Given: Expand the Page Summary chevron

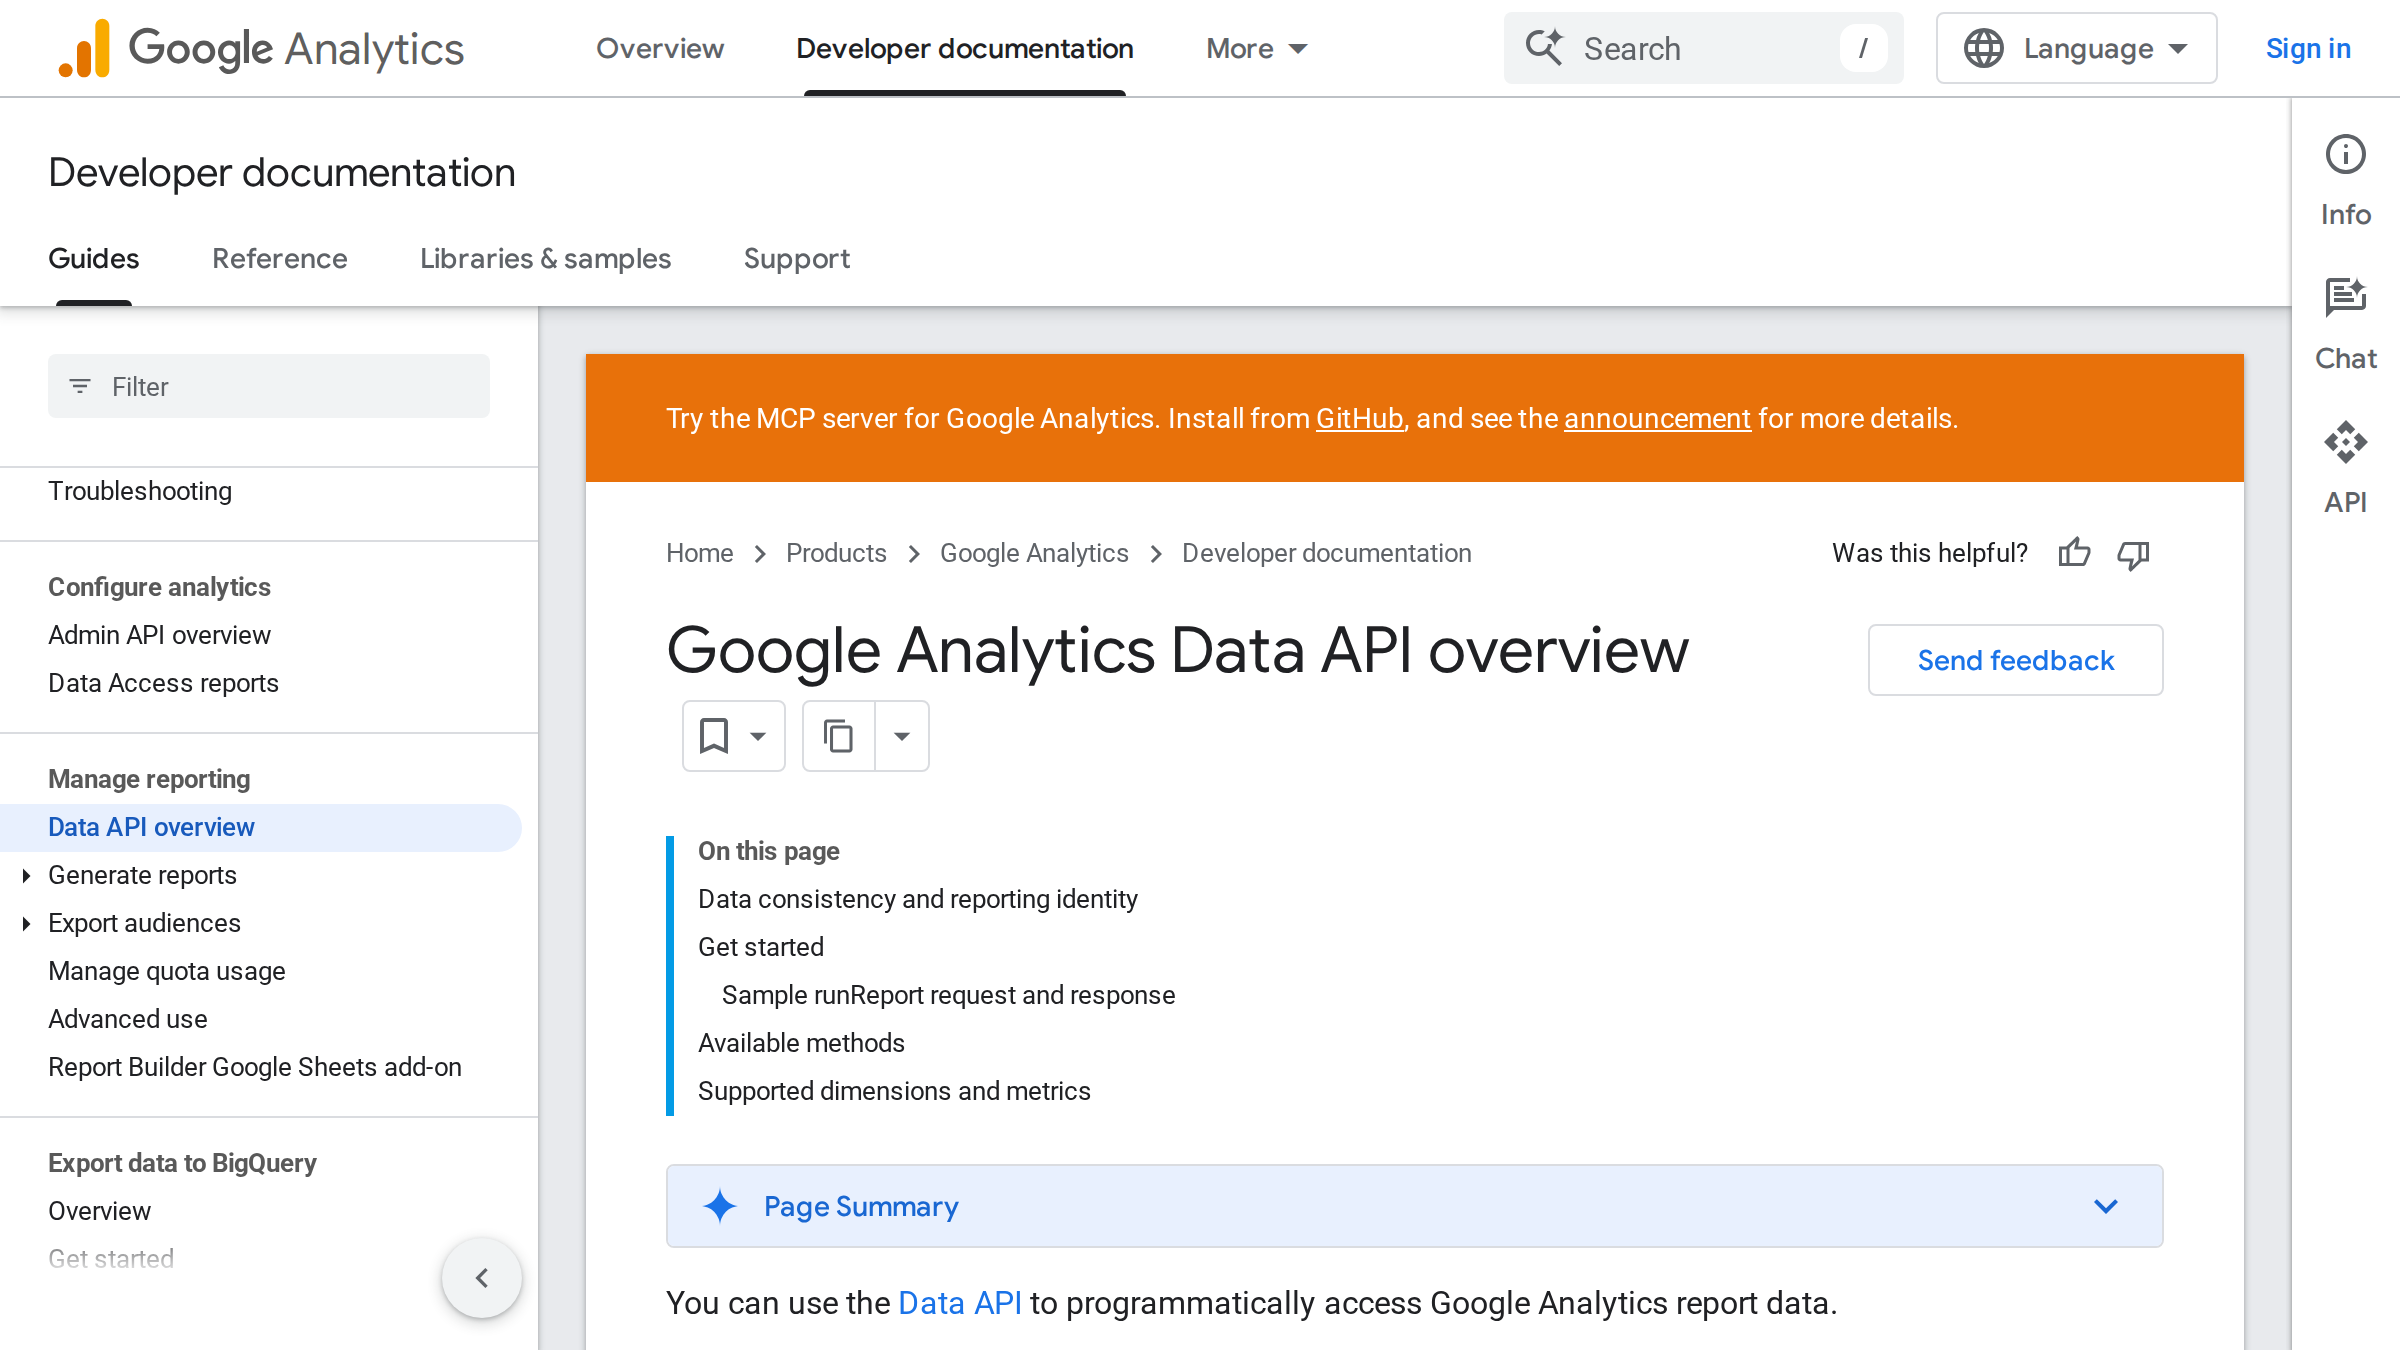Looking at the screenshot, I should 2106,1206.
